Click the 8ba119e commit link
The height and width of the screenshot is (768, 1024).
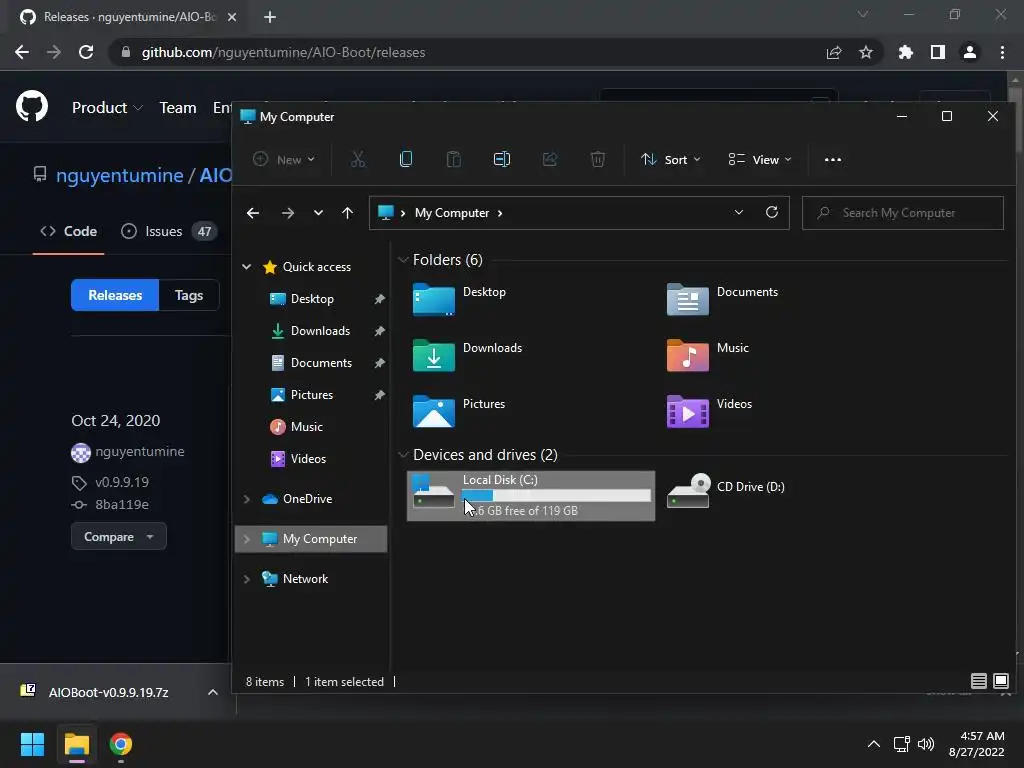121,504
